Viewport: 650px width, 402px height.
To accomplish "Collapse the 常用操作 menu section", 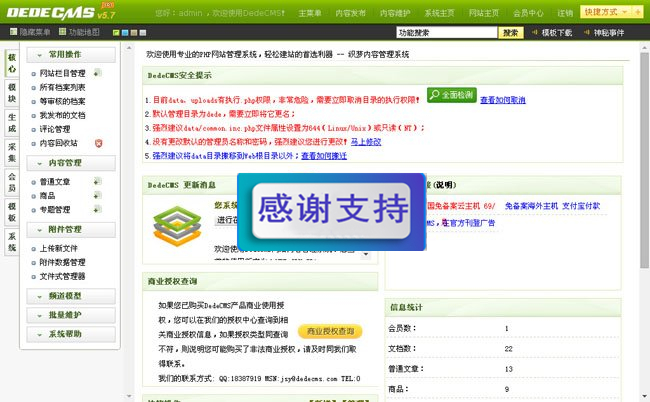I will click(71, 55).
